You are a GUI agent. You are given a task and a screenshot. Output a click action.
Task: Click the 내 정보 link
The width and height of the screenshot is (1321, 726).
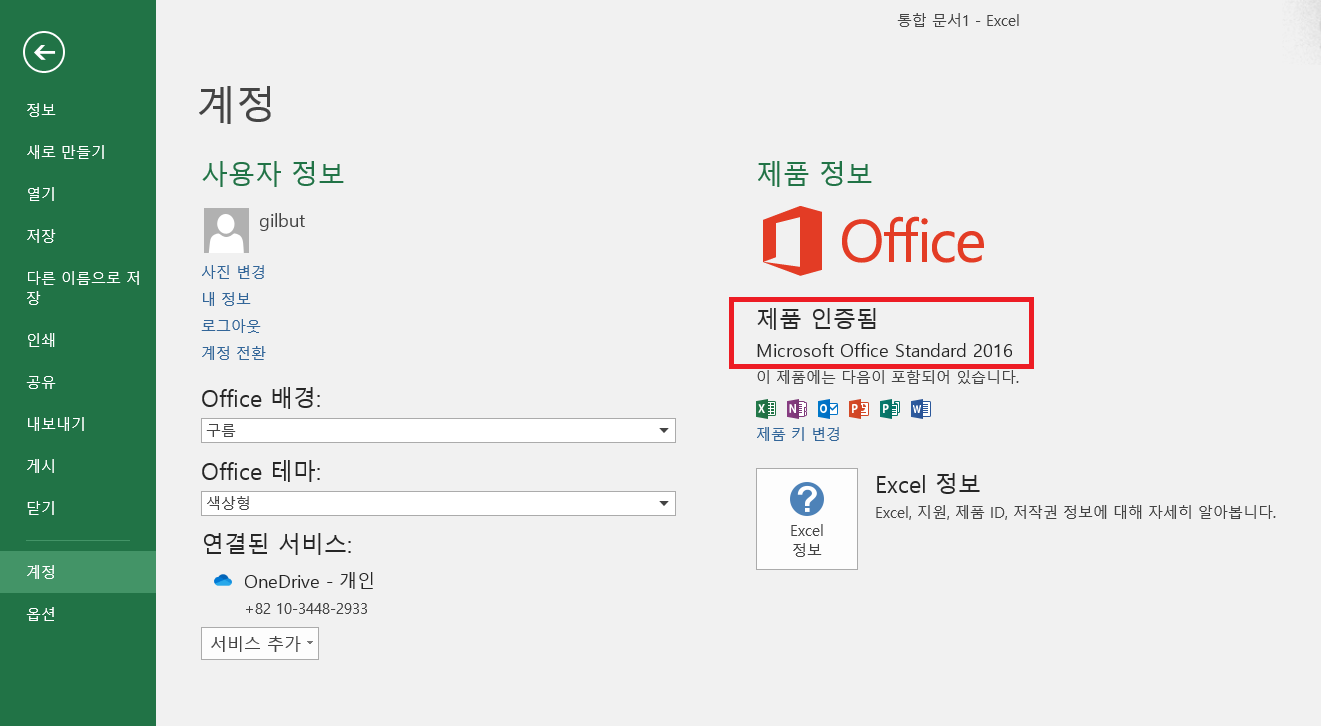tap(226, 299)
